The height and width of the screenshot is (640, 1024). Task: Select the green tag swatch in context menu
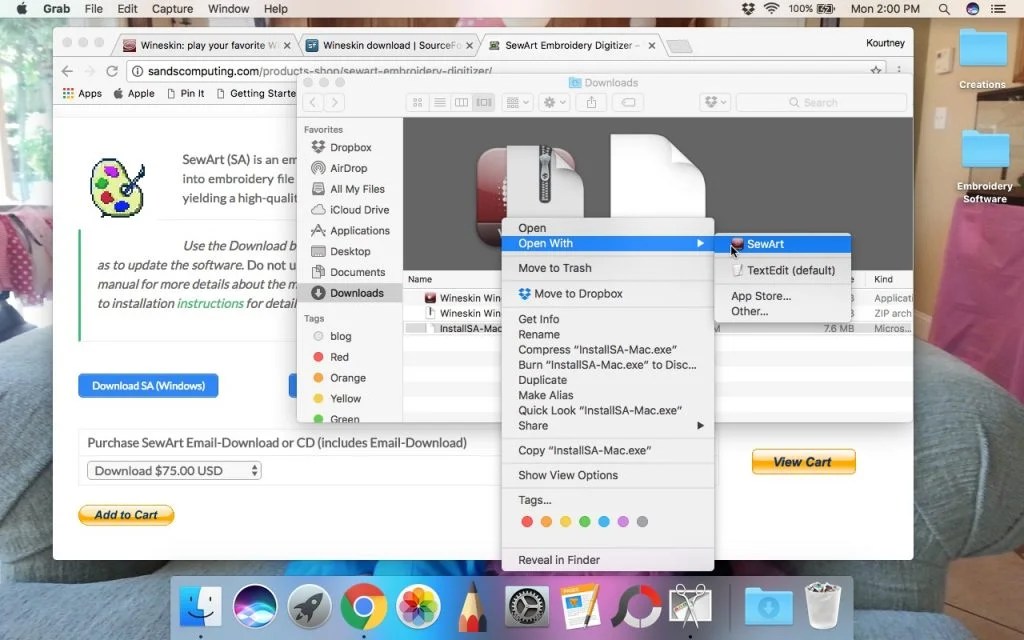[x=584, y=521]
